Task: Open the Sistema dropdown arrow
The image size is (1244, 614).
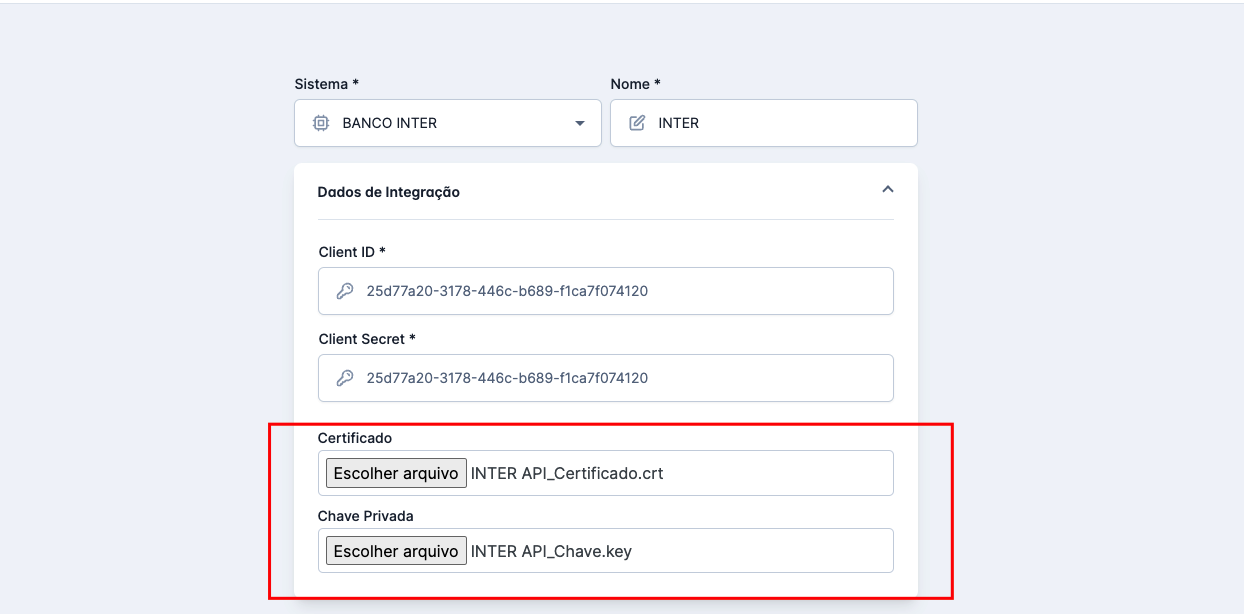Action: (580, 123)
